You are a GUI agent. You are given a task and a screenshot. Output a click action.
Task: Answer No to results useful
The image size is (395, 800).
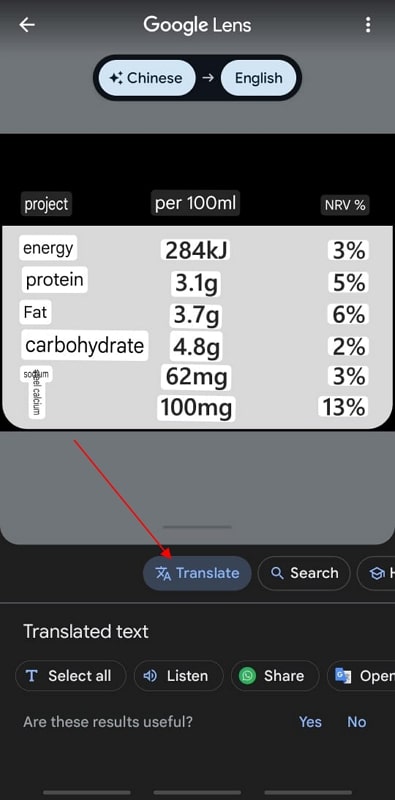coord(357,722)
